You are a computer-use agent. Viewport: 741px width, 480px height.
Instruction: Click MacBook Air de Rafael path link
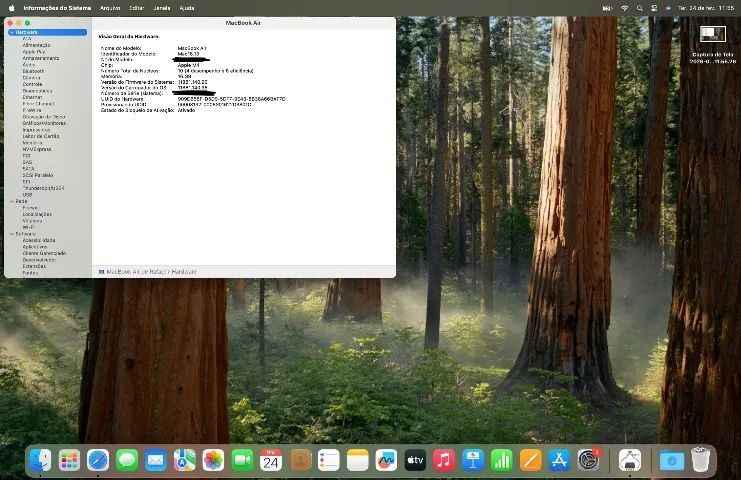(x=136, y=272)
